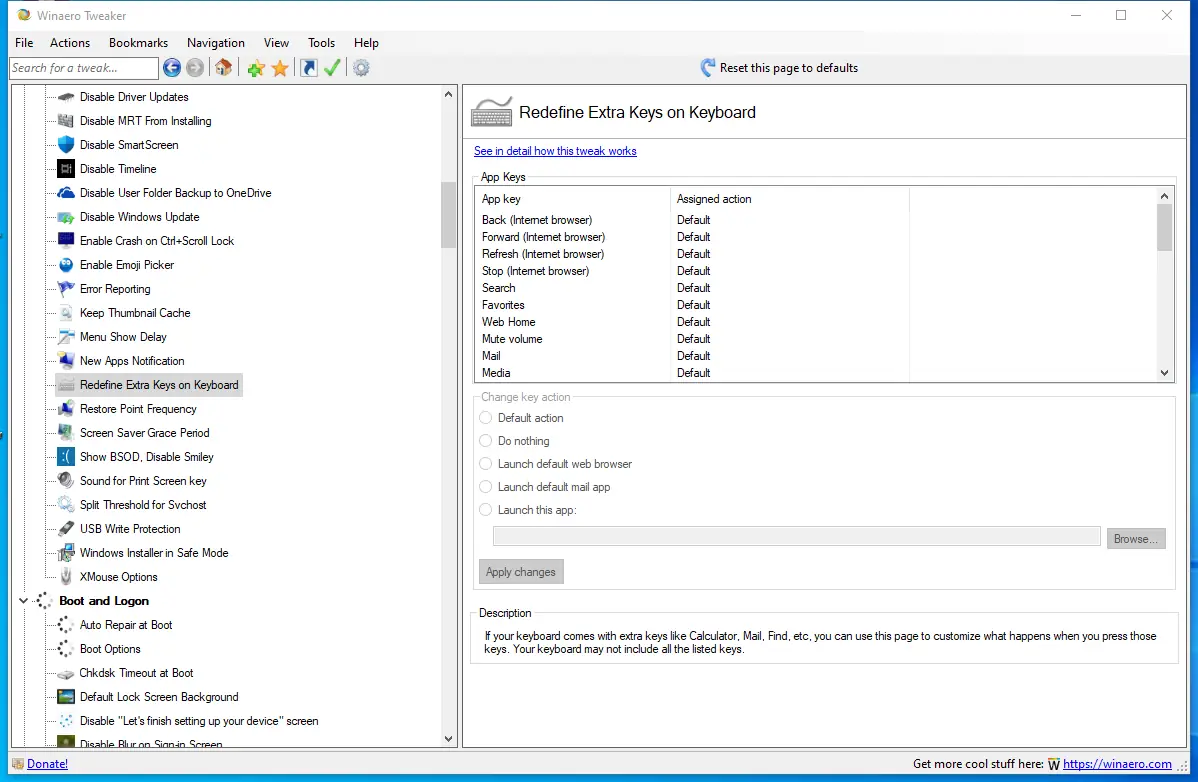Click the Disable Driver Updates icon

(x=66, y=97)
